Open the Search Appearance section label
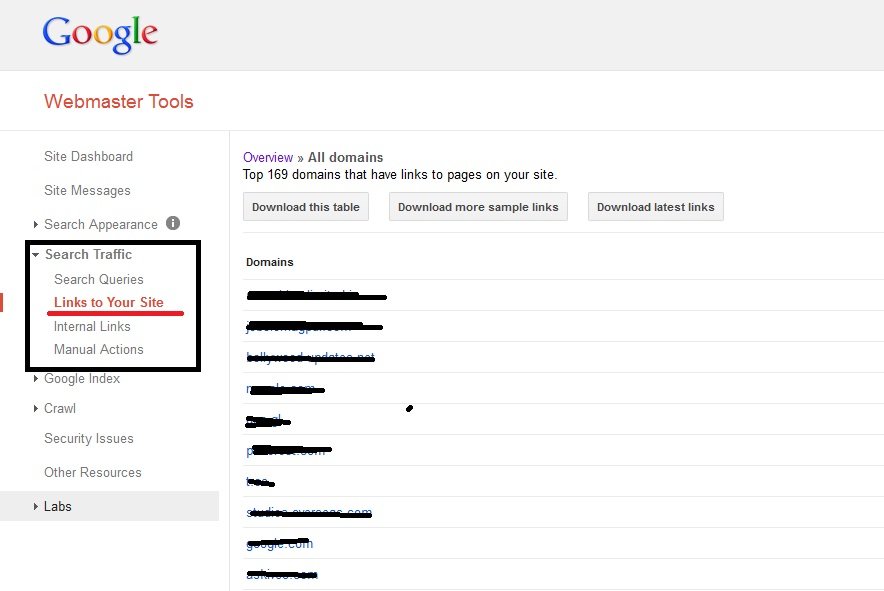This screenshot has height=591, width=884. [101, 224]
